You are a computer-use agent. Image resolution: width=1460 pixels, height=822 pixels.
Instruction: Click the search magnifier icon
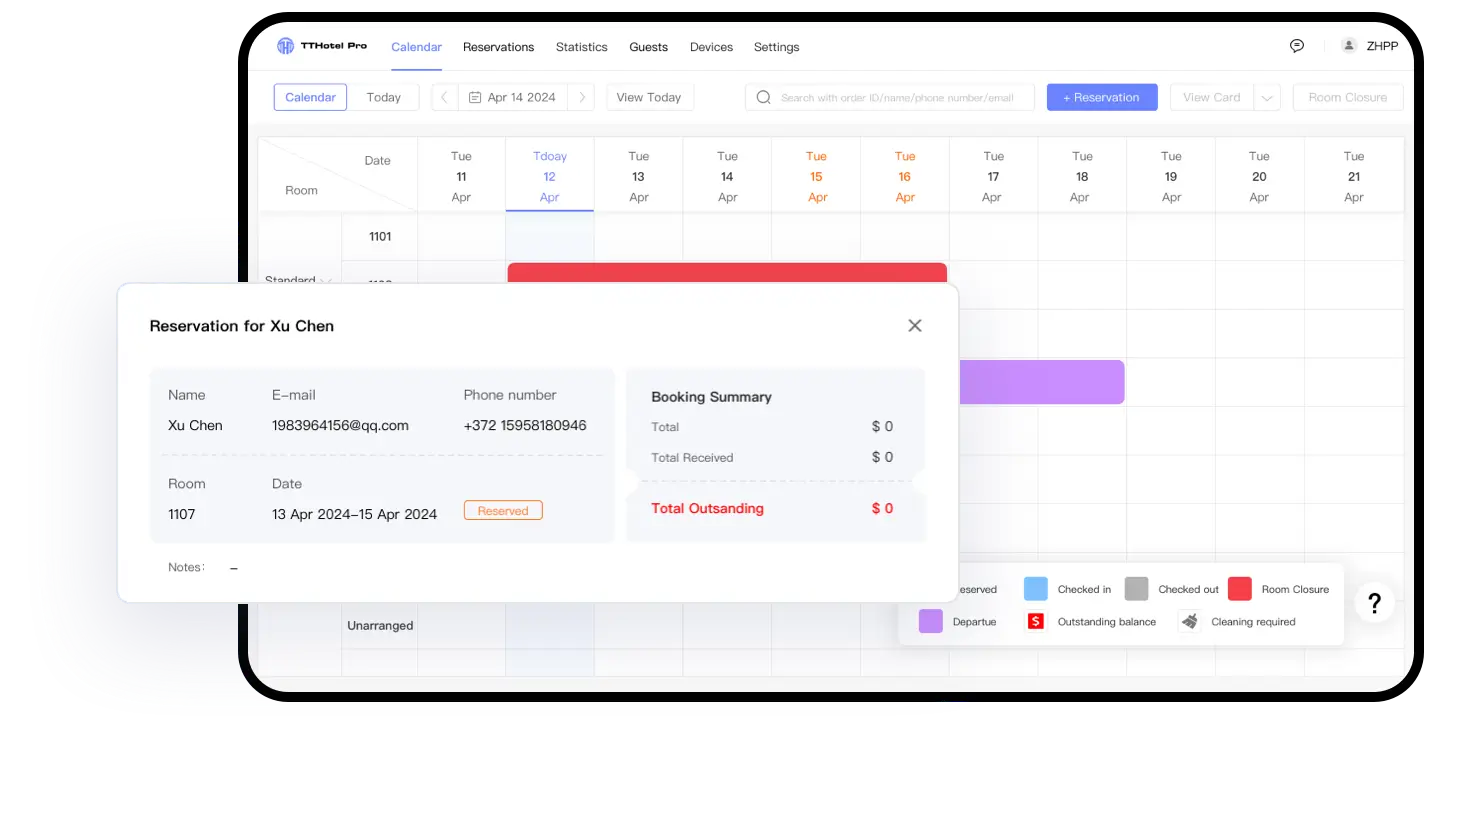(x=763, y=97)
